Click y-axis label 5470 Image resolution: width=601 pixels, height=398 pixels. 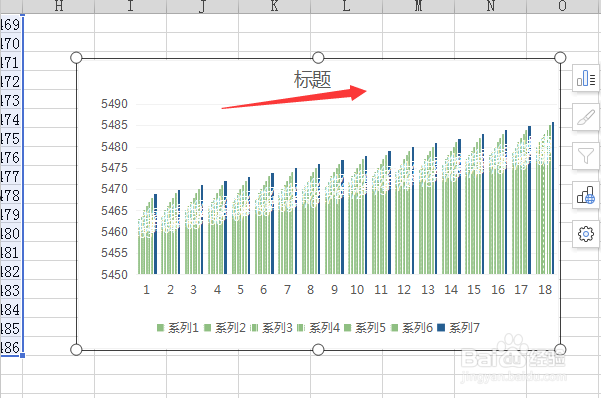pos(114,189)
